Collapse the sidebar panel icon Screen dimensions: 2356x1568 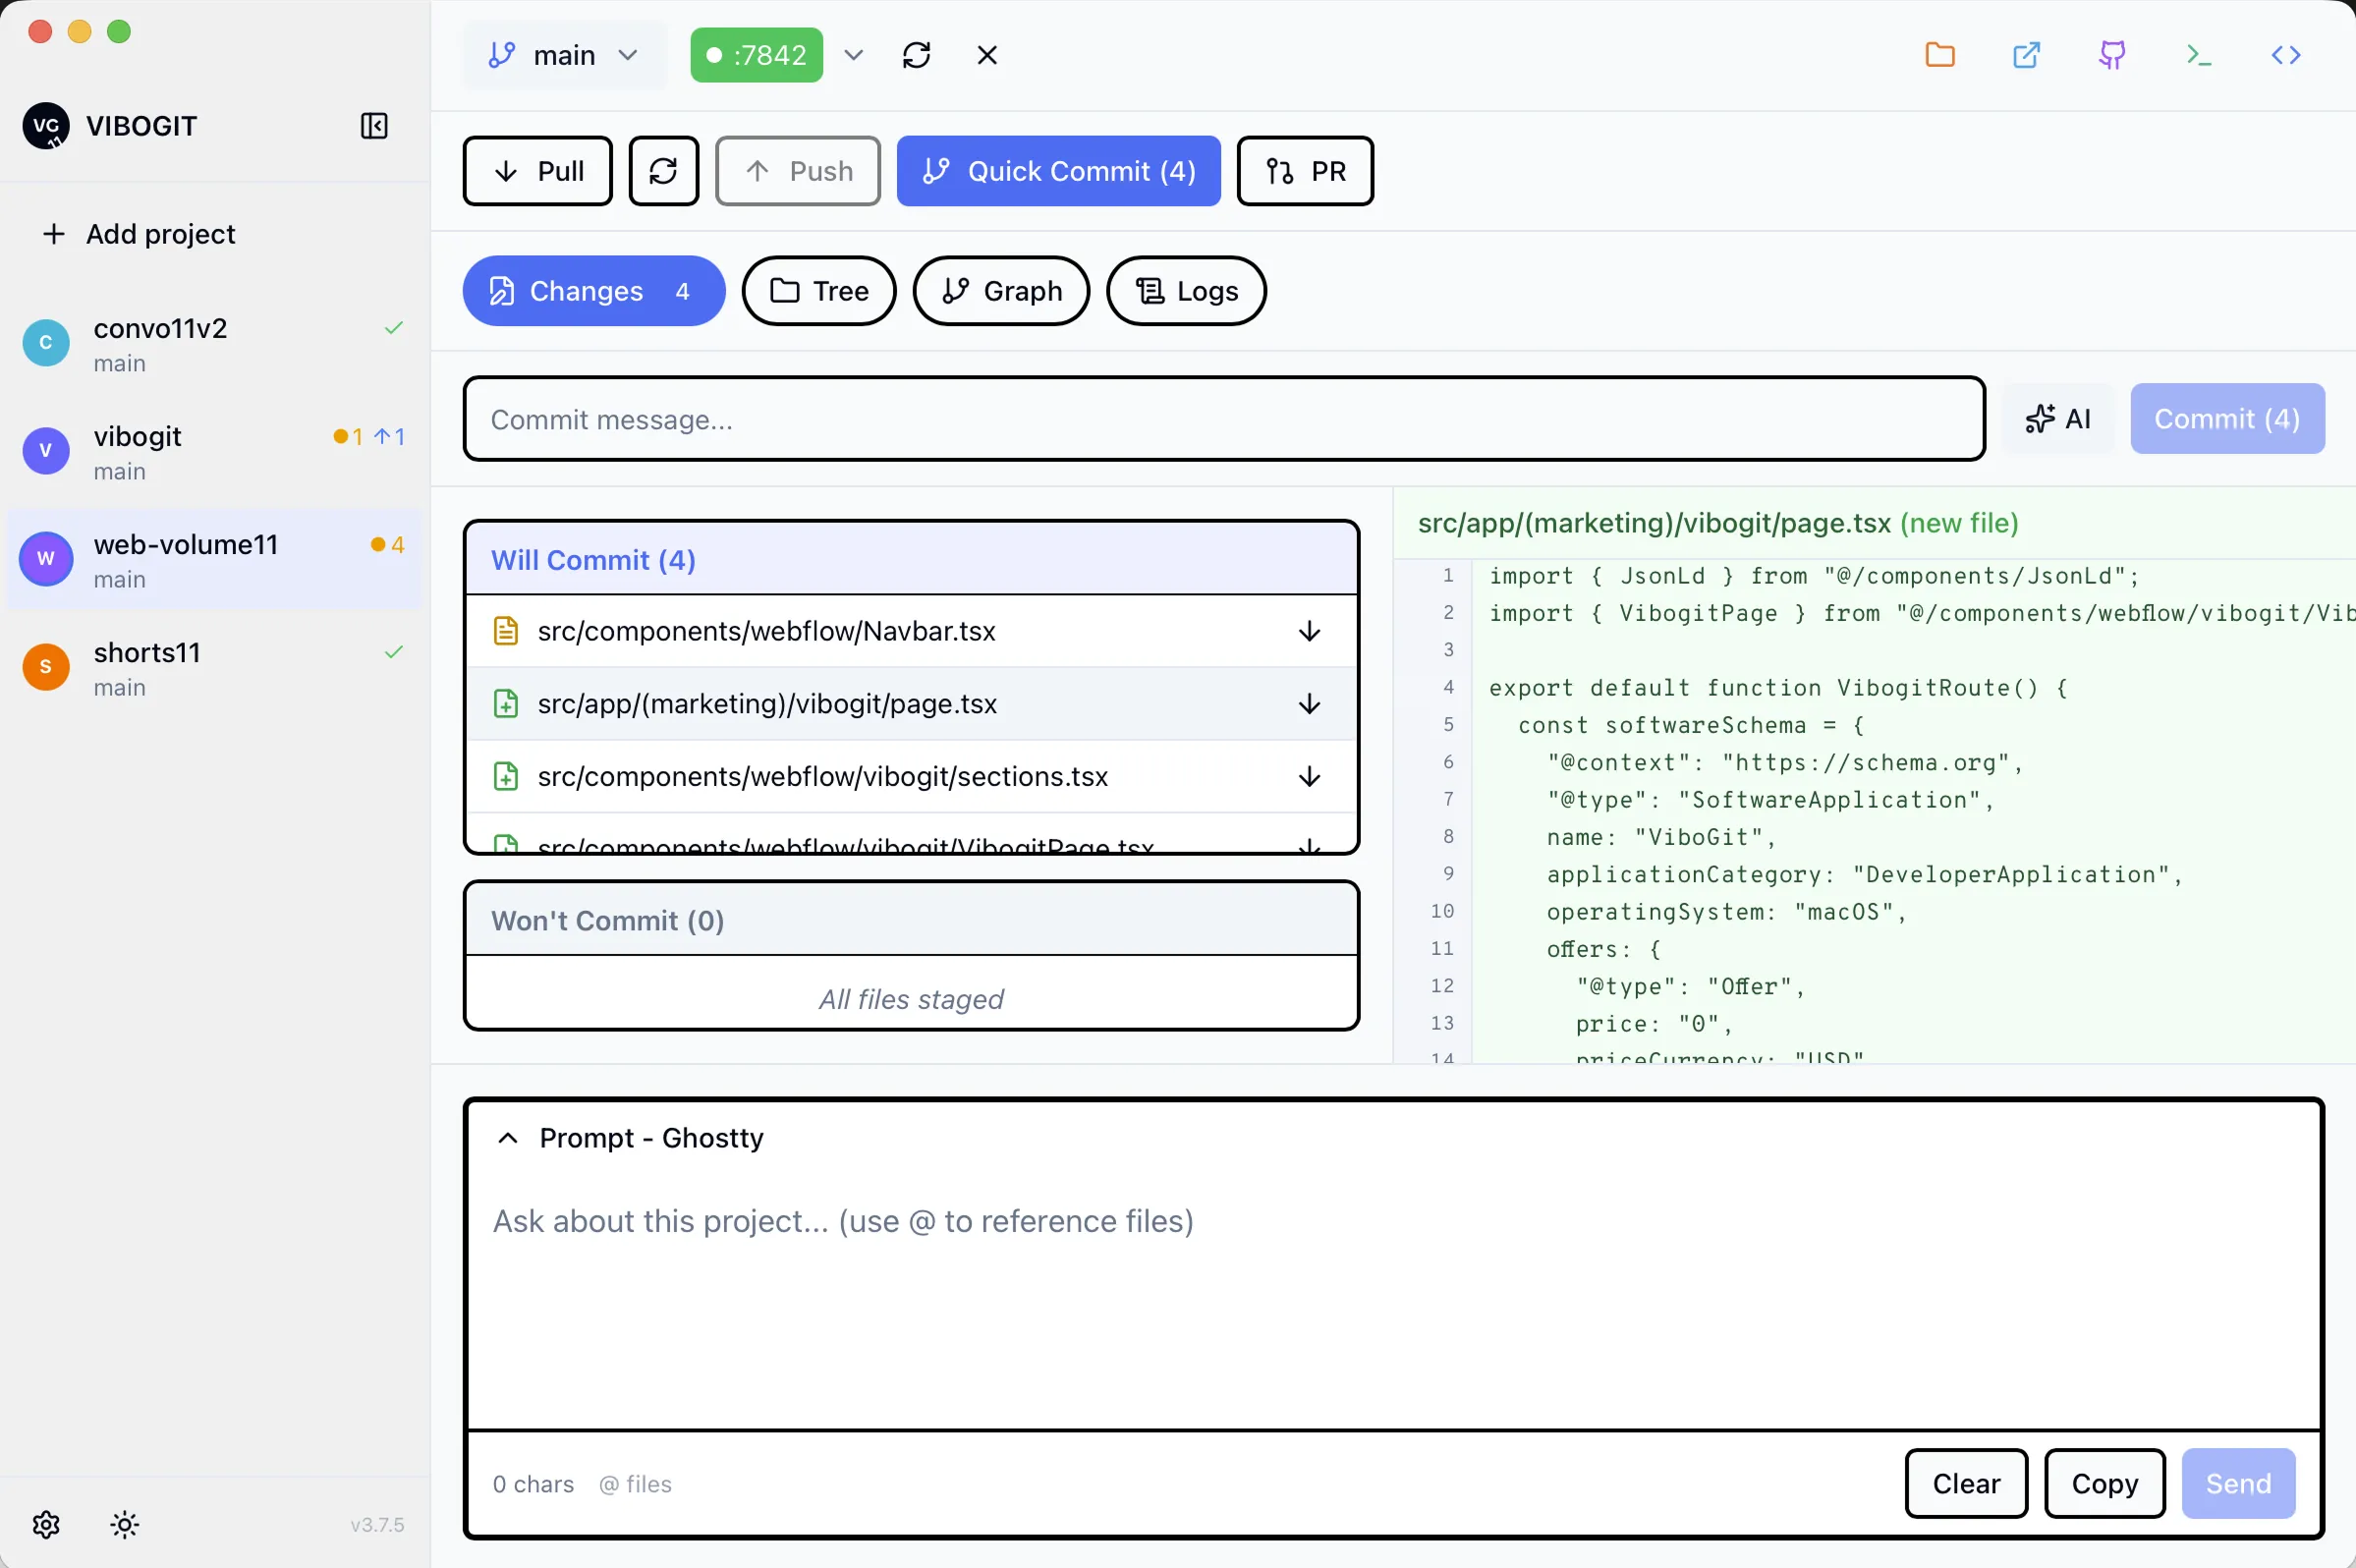[x=374, y=126]
